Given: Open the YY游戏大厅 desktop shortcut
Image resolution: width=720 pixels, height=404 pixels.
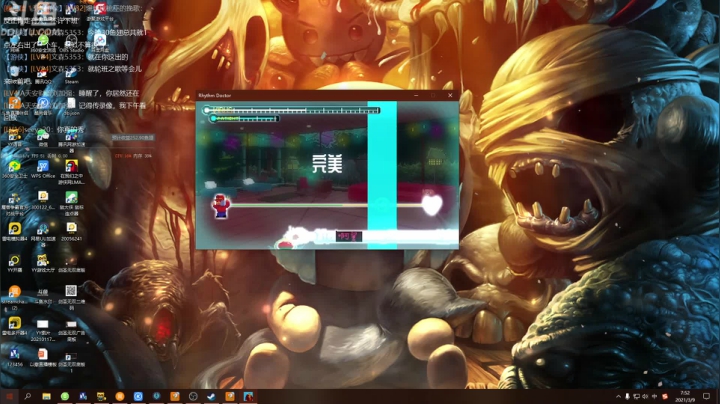Looking at the screenshot, I should (43, 264).
